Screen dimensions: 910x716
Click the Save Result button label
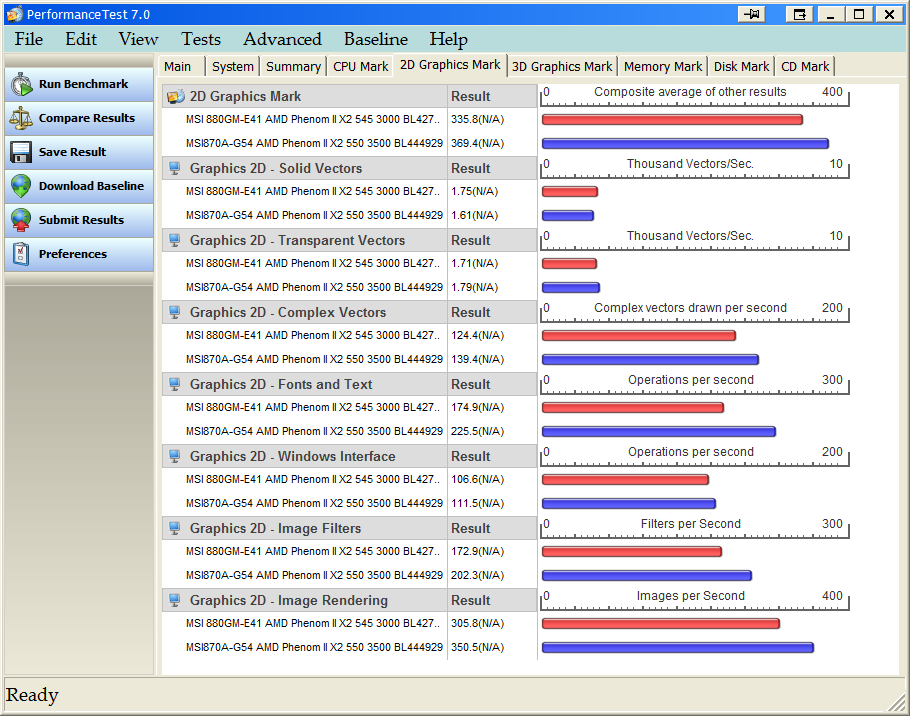73,152
